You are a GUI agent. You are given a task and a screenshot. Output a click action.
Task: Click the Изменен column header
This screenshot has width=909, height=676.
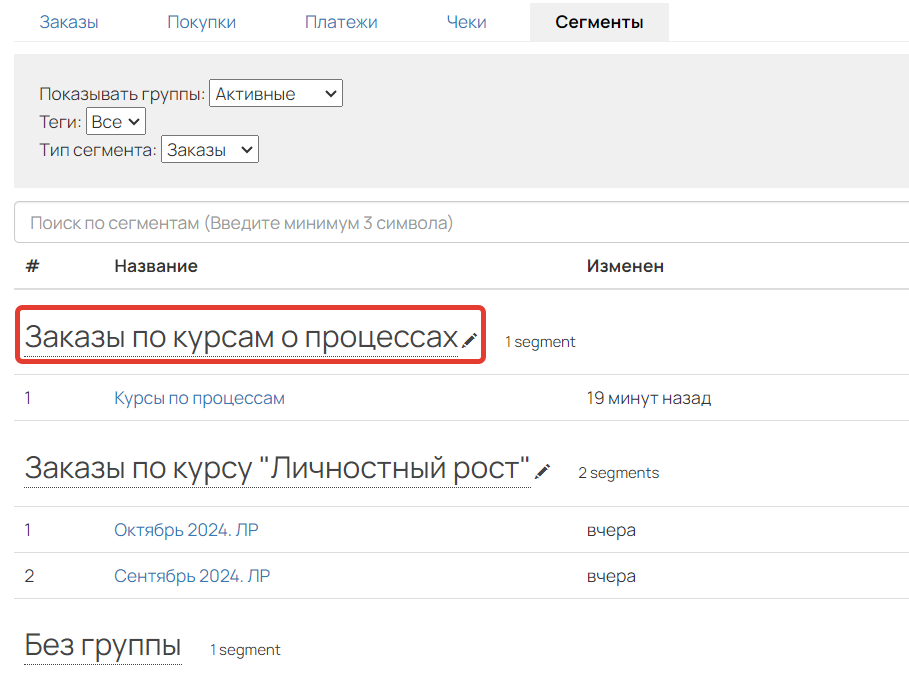pos(625,266)
